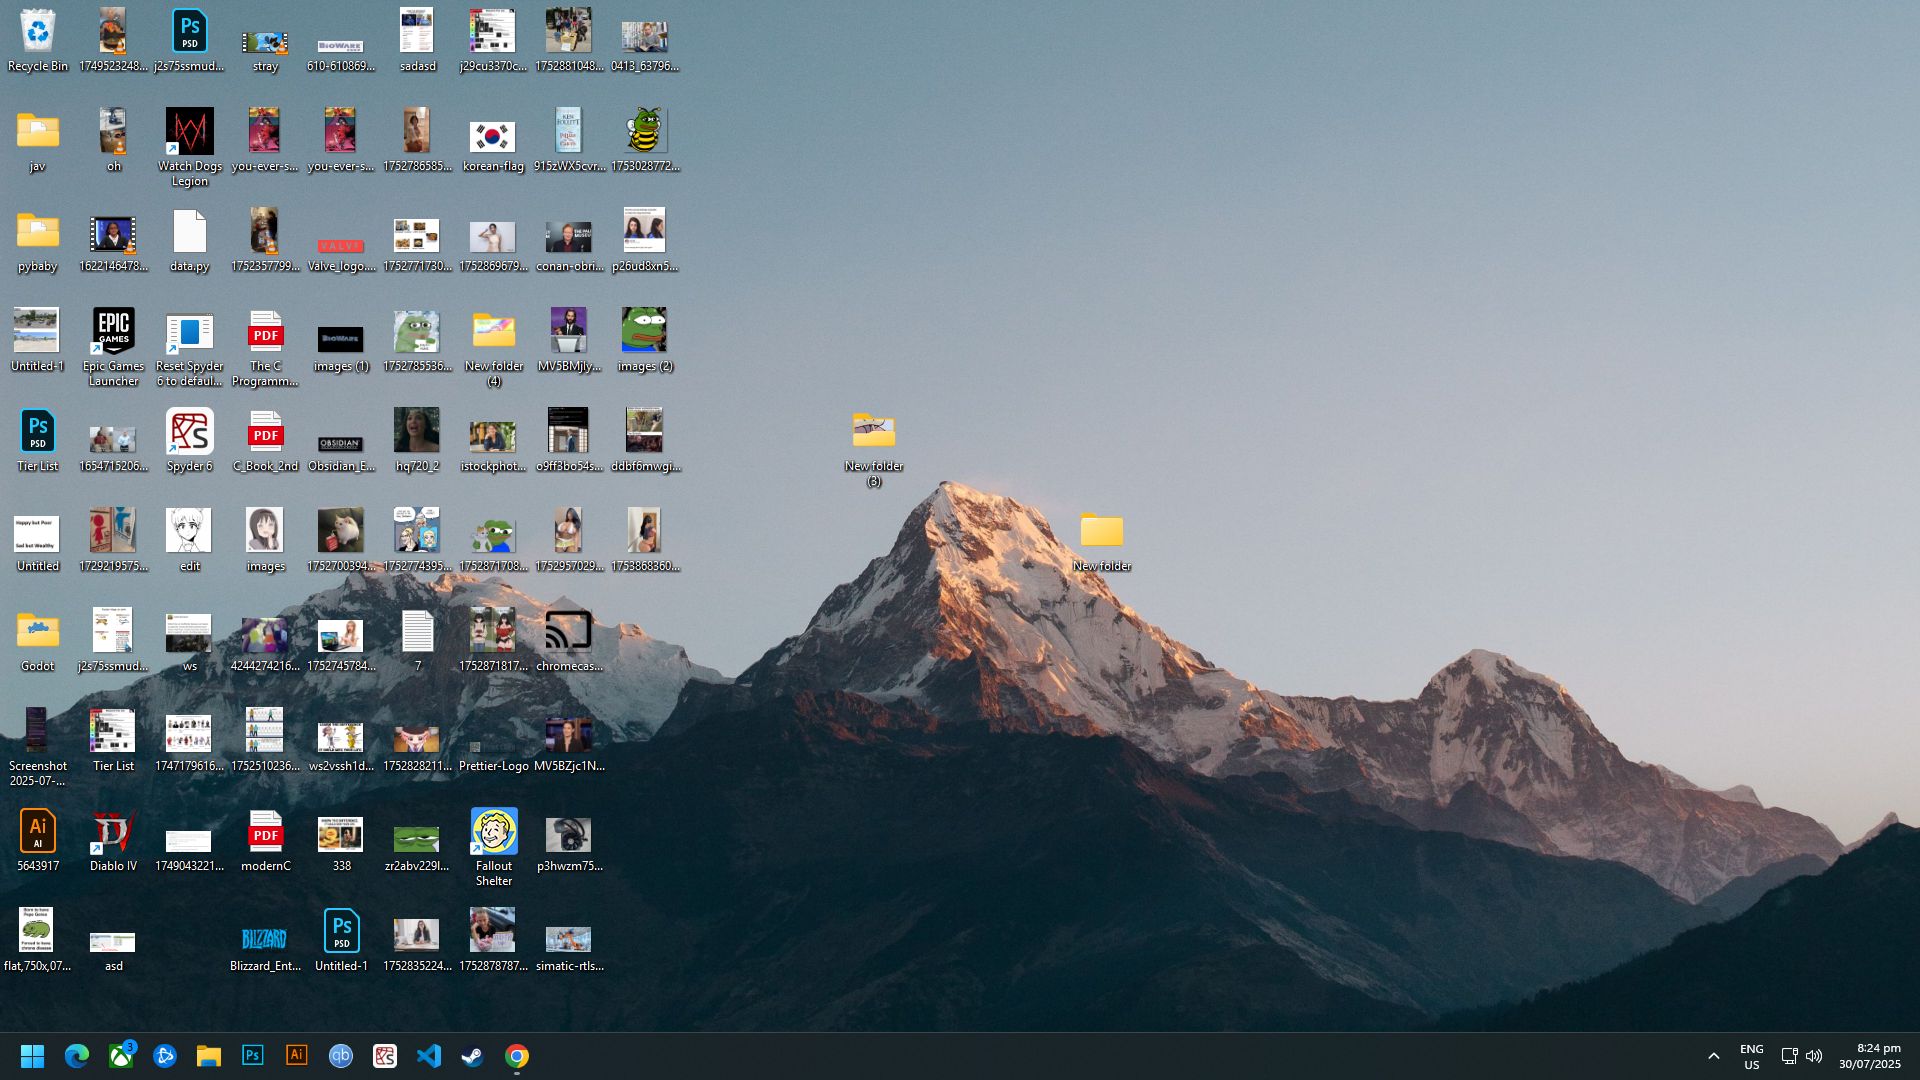1920x1080 pixels.
Task: Select the Godot folder
Action: (x=38, y=640)
